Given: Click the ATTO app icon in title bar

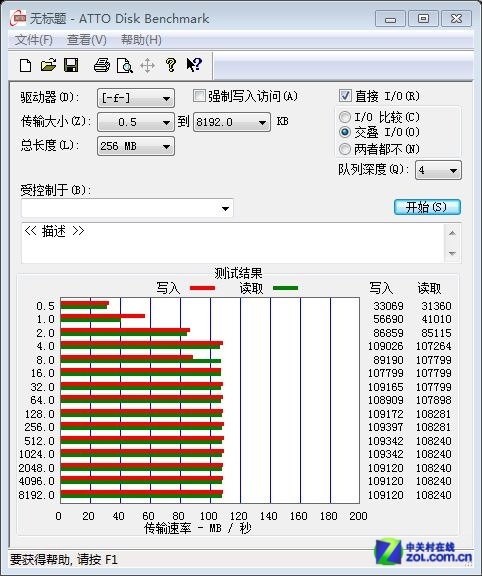Looking at the screenshot, I should 18,18.
